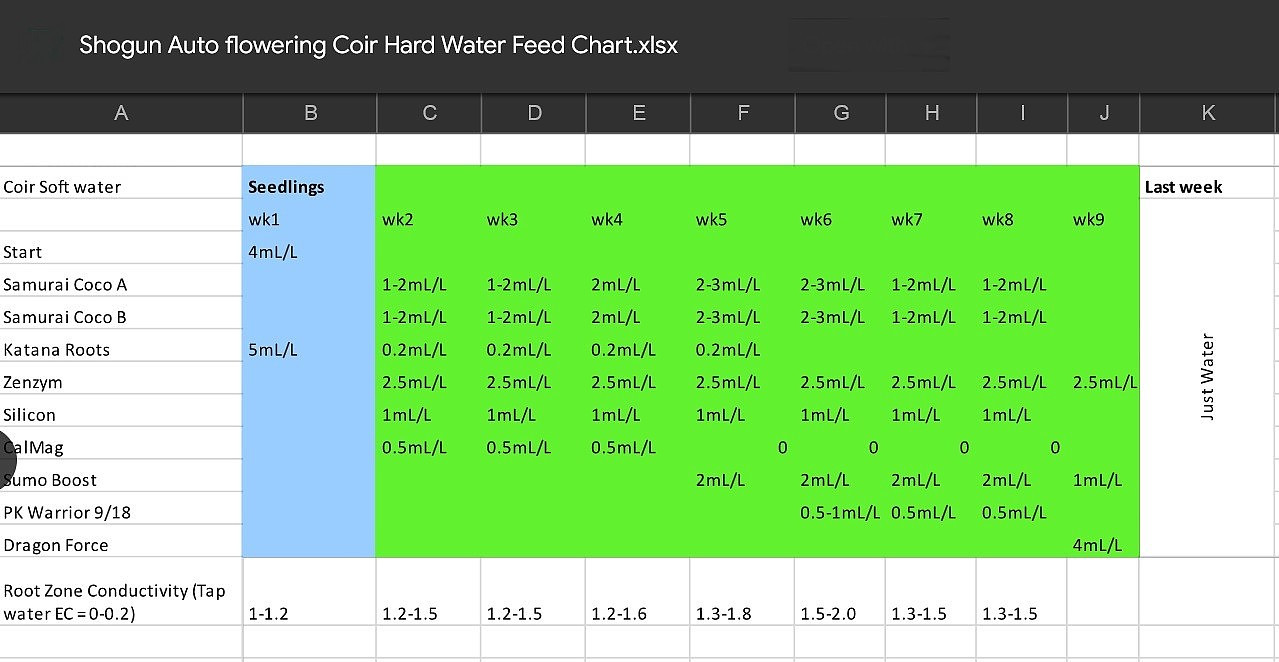
Task: Select column G header
Action: pos(841,113)
